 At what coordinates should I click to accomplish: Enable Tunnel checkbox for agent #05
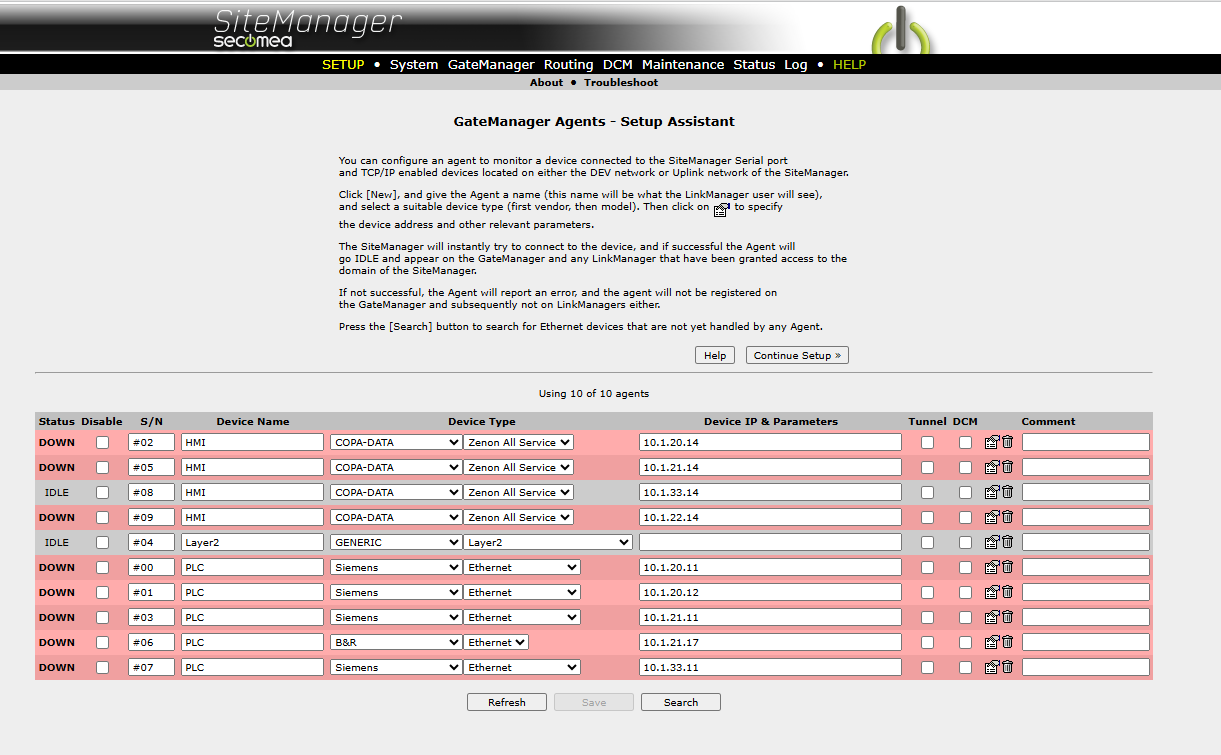928,467
